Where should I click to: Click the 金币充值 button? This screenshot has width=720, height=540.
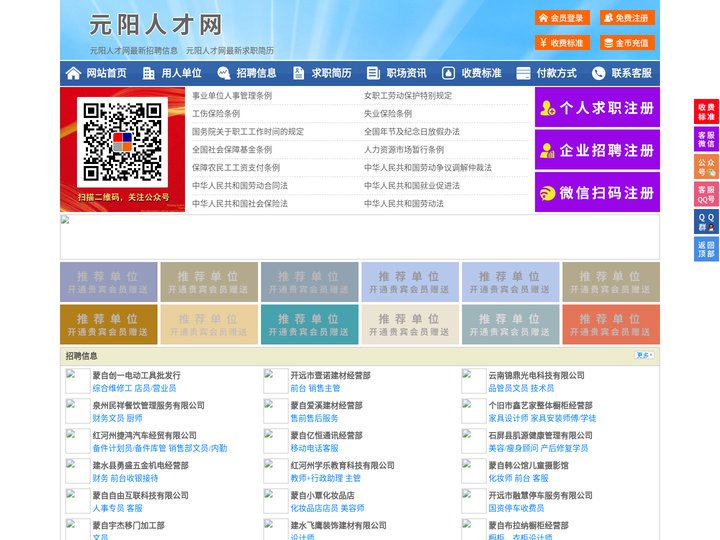coord(627,43)
